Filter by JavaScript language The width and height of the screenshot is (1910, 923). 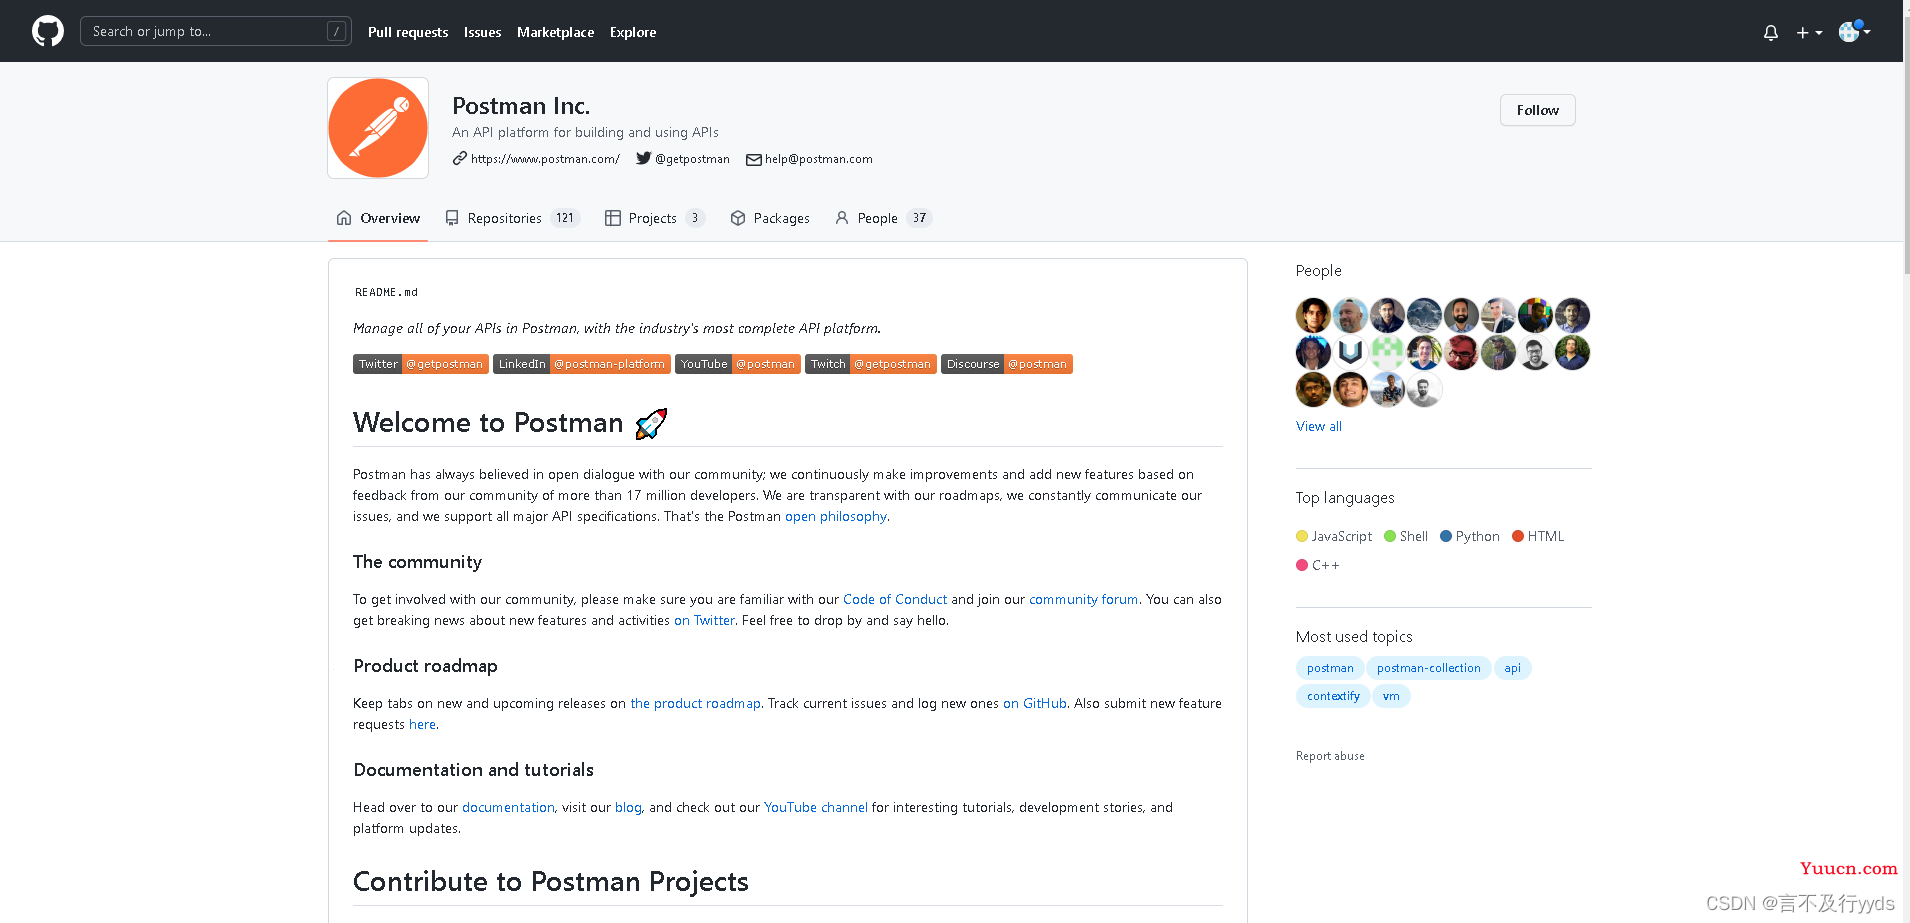click(1334, 536)
